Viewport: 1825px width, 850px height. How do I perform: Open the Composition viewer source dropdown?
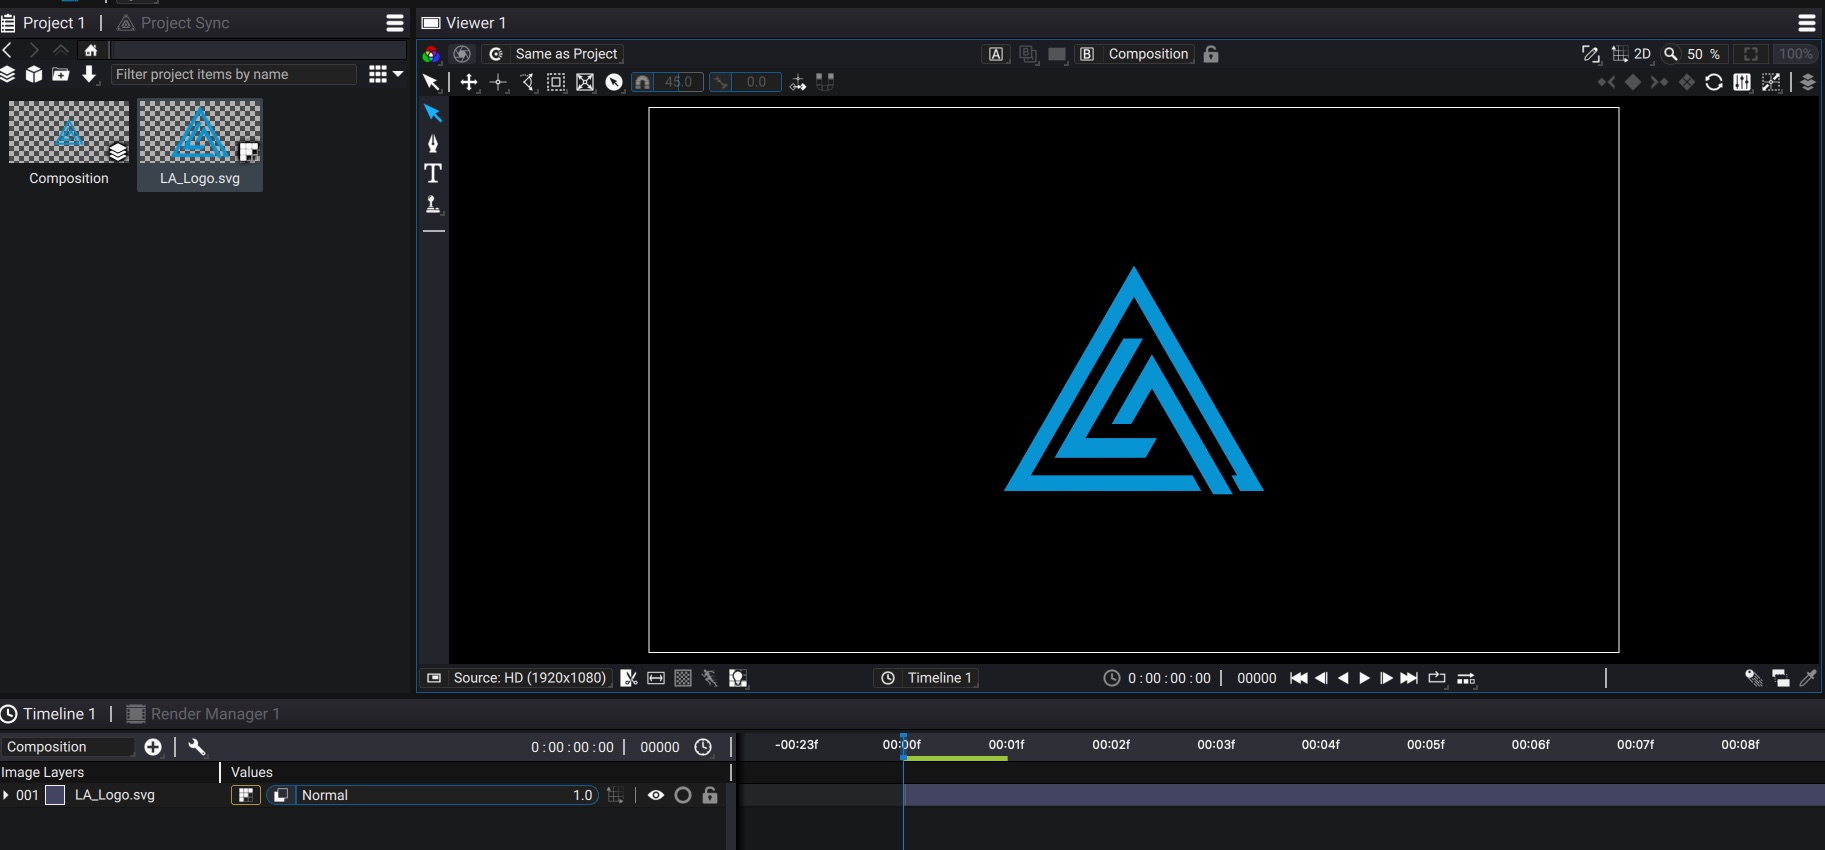point(1148,54)
